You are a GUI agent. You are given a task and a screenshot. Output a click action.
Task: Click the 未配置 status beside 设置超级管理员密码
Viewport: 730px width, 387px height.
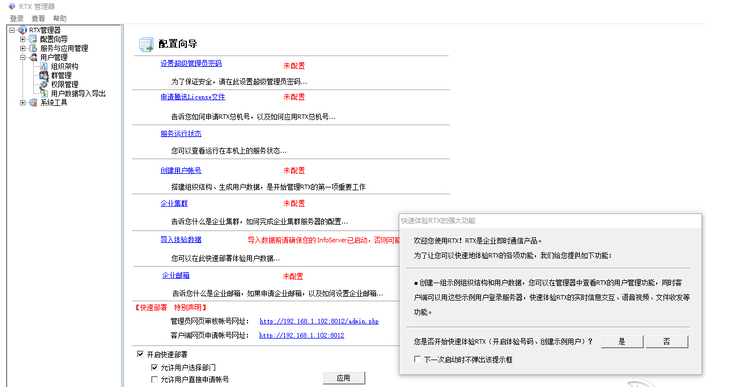[294, 66]
